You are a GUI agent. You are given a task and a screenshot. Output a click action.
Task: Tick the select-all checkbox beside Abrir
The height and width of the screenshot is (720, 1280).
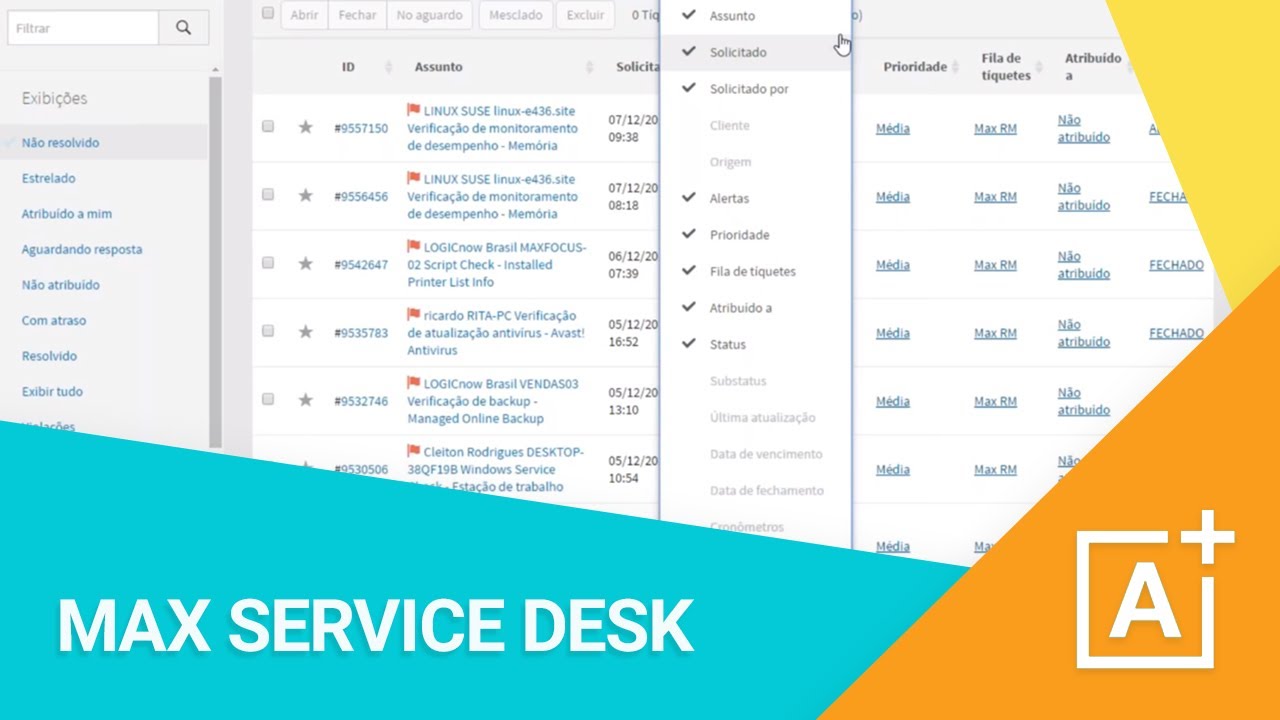[267, 13]
